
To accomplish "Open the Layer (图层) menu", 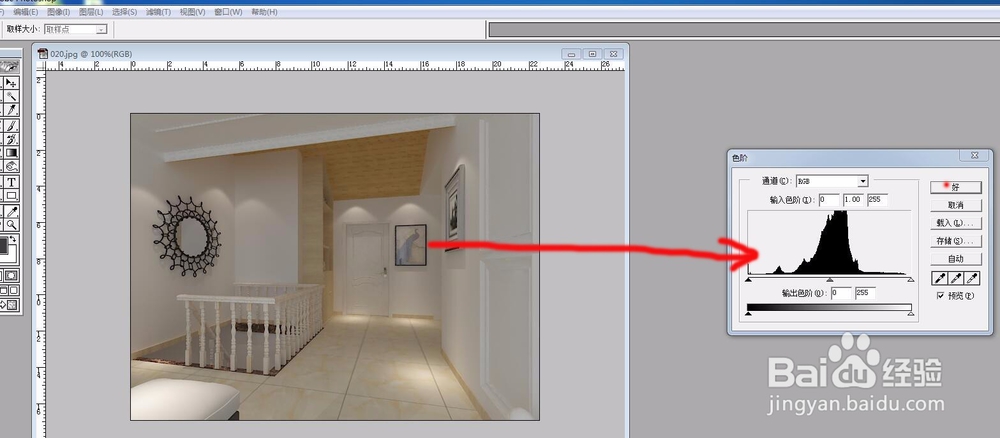I will point(91,12).
